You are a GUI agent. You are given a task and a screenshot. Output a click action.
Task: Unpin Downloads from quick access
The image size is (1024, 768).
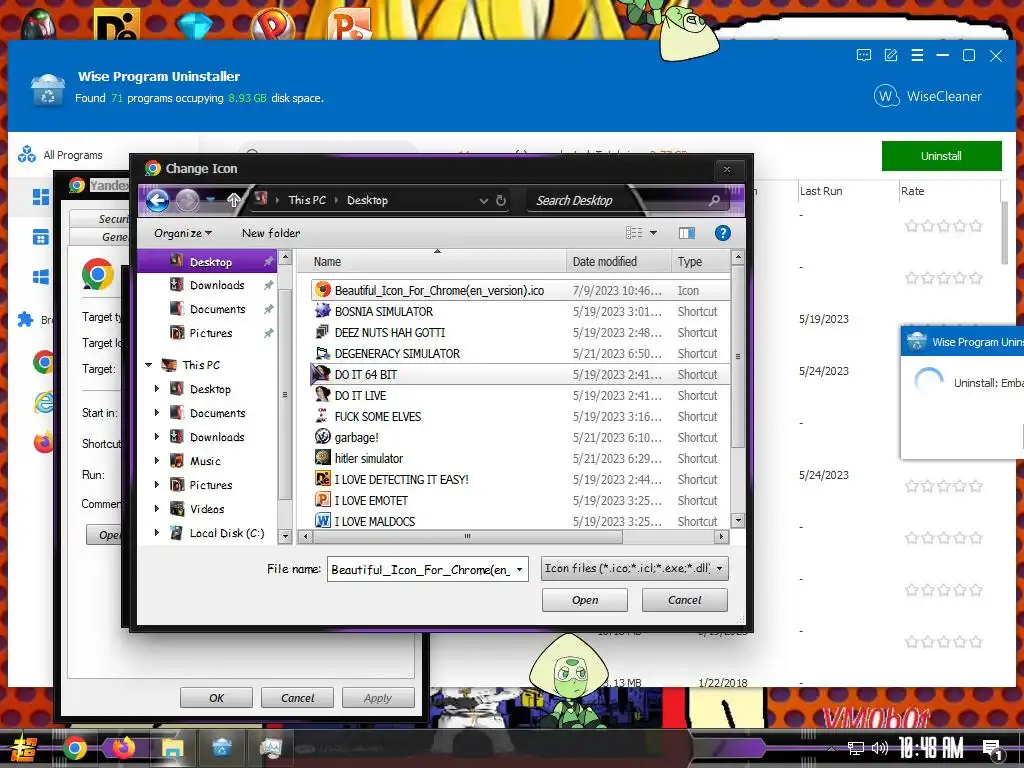(x=268, y=285)
